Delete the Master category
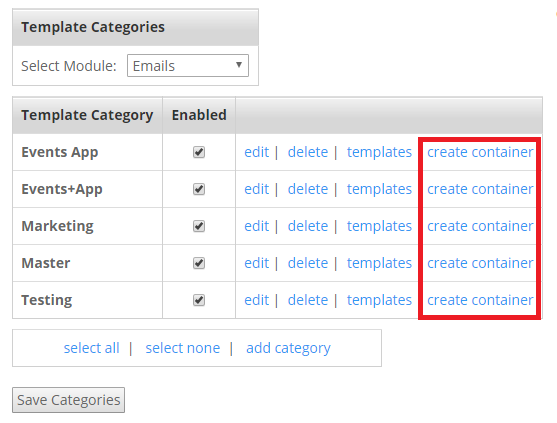 [308, 263]
